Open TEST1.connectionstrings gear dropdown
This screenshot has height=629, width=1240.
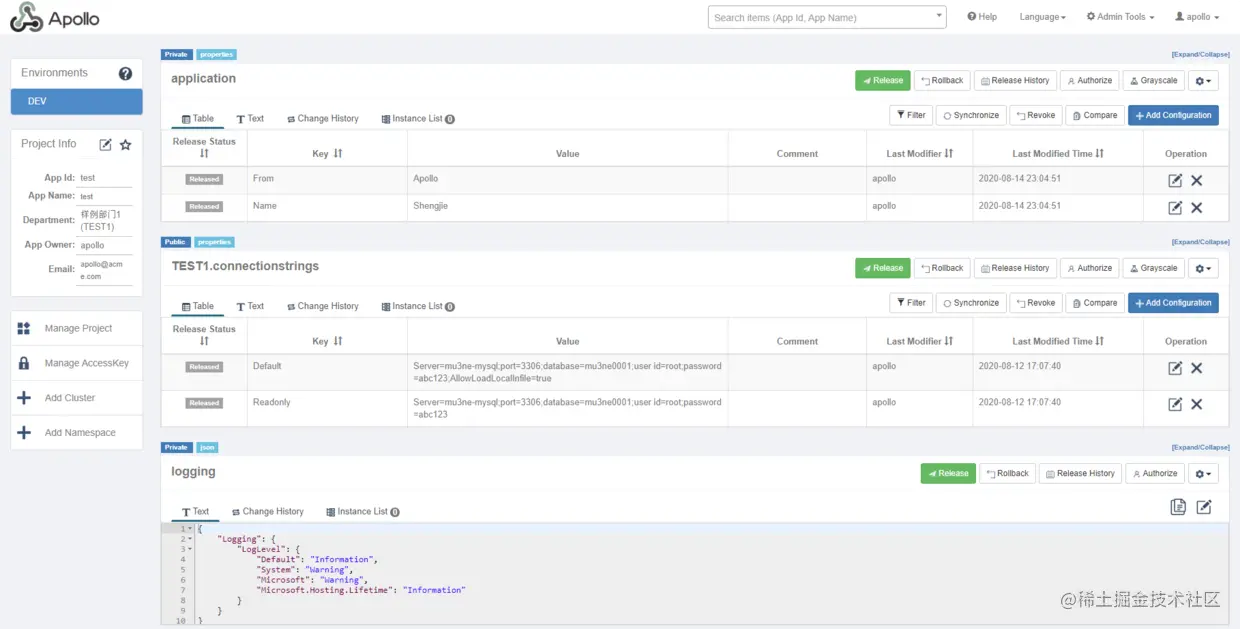[1203, 268]
